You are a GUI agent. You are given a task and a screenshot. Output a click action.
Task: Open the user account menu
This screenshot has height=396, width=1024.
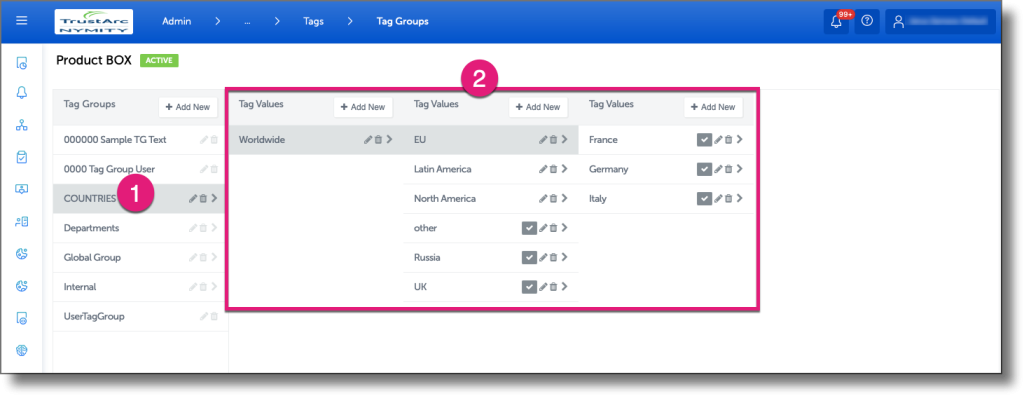(x=940, y=22)
